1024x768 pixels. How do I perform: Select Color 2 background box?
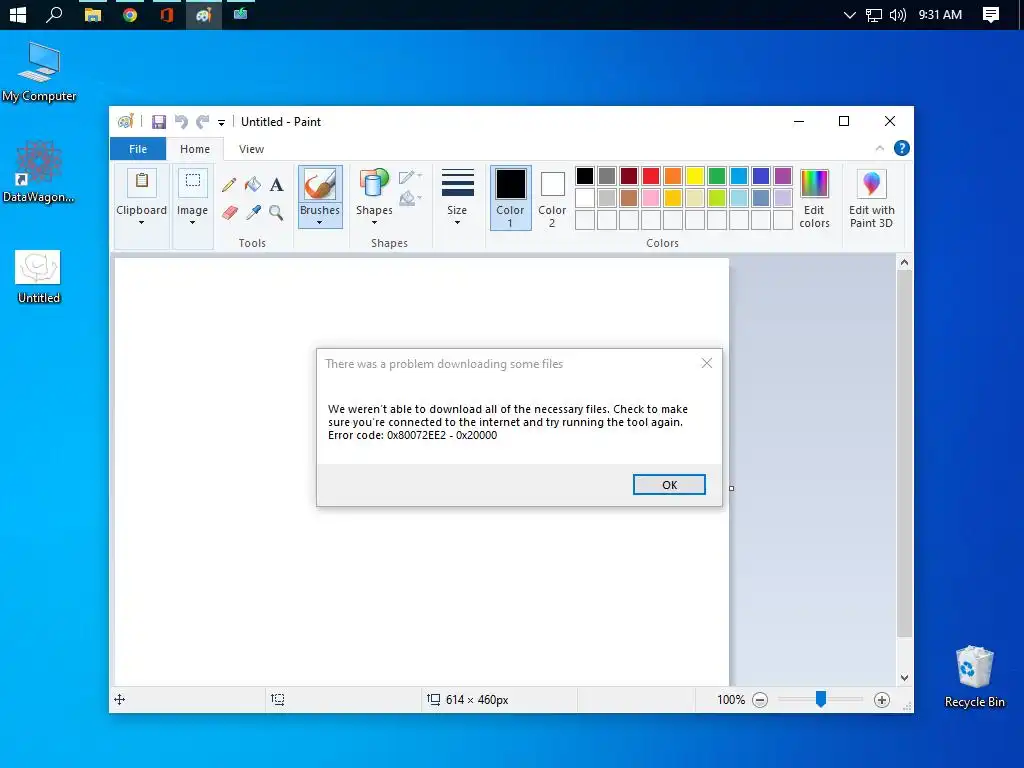(x=552, y=198)
